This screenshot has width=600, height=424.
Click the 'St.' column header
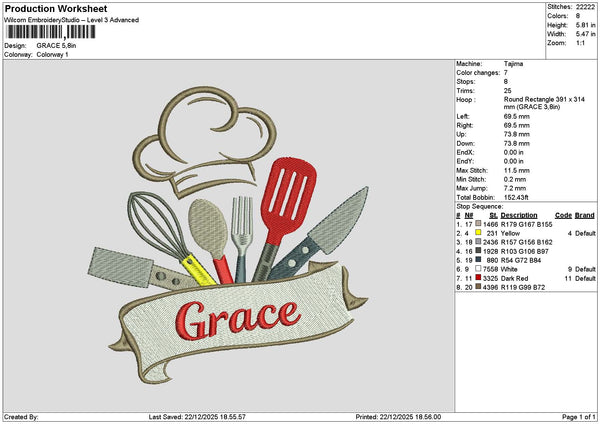pos(493,215)
